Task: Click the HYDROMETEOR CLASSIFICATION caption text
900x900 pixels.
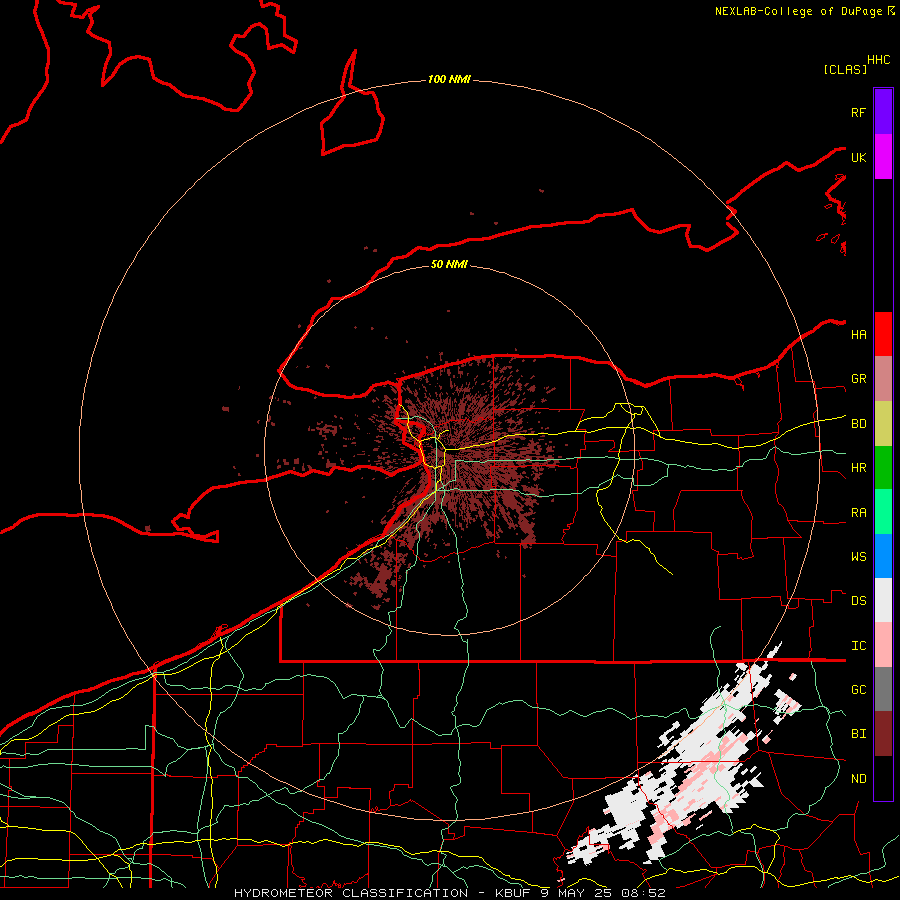Action: click(x=351, y=893)
